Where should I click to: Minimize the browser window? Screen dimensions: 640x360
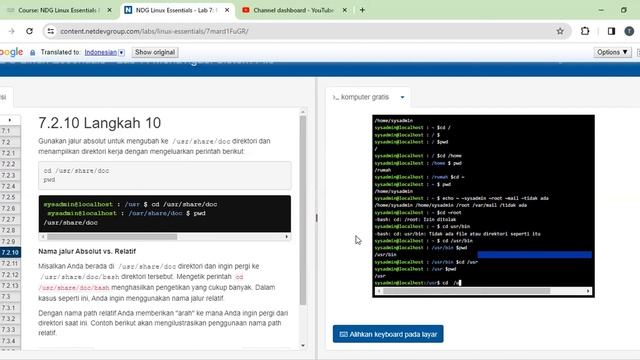pos(601,10)
